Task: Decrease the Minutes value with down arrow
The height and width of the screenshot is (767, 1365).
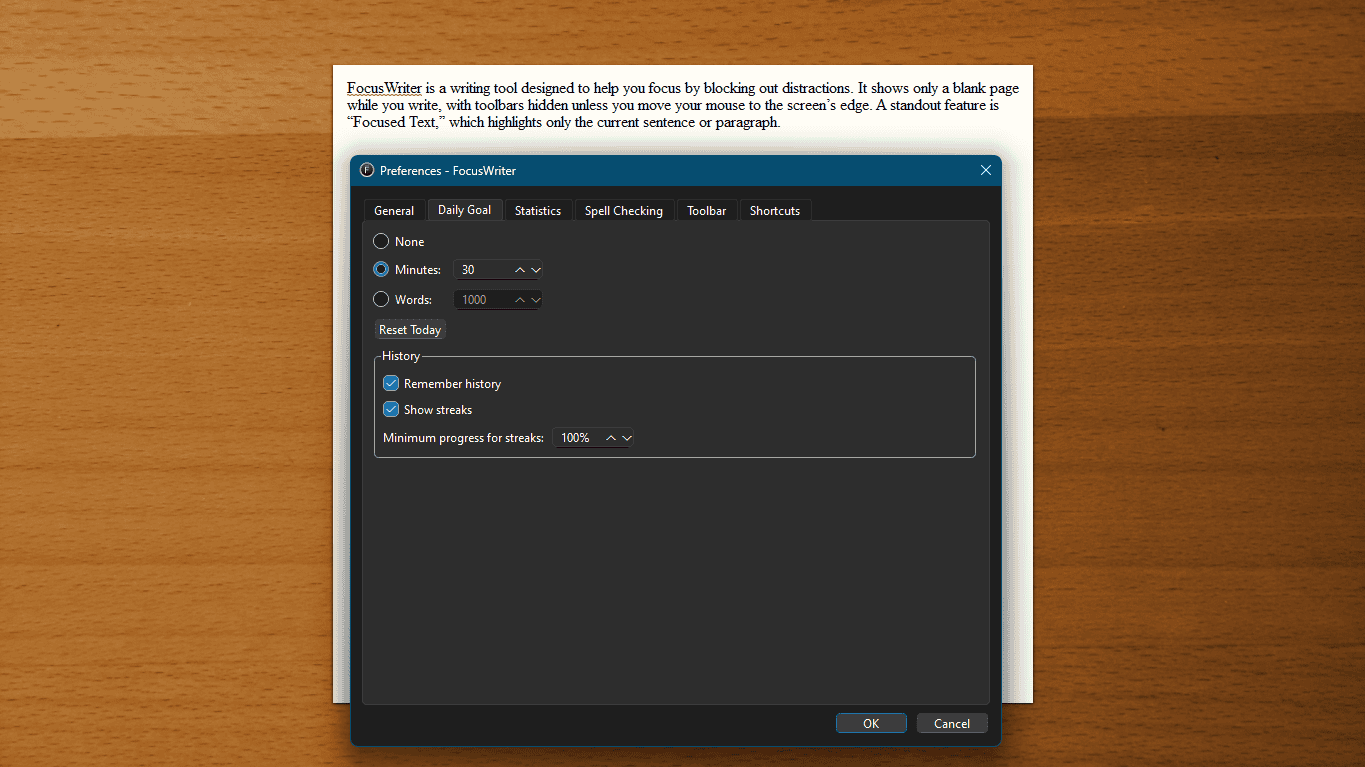Action: [536, 270]
